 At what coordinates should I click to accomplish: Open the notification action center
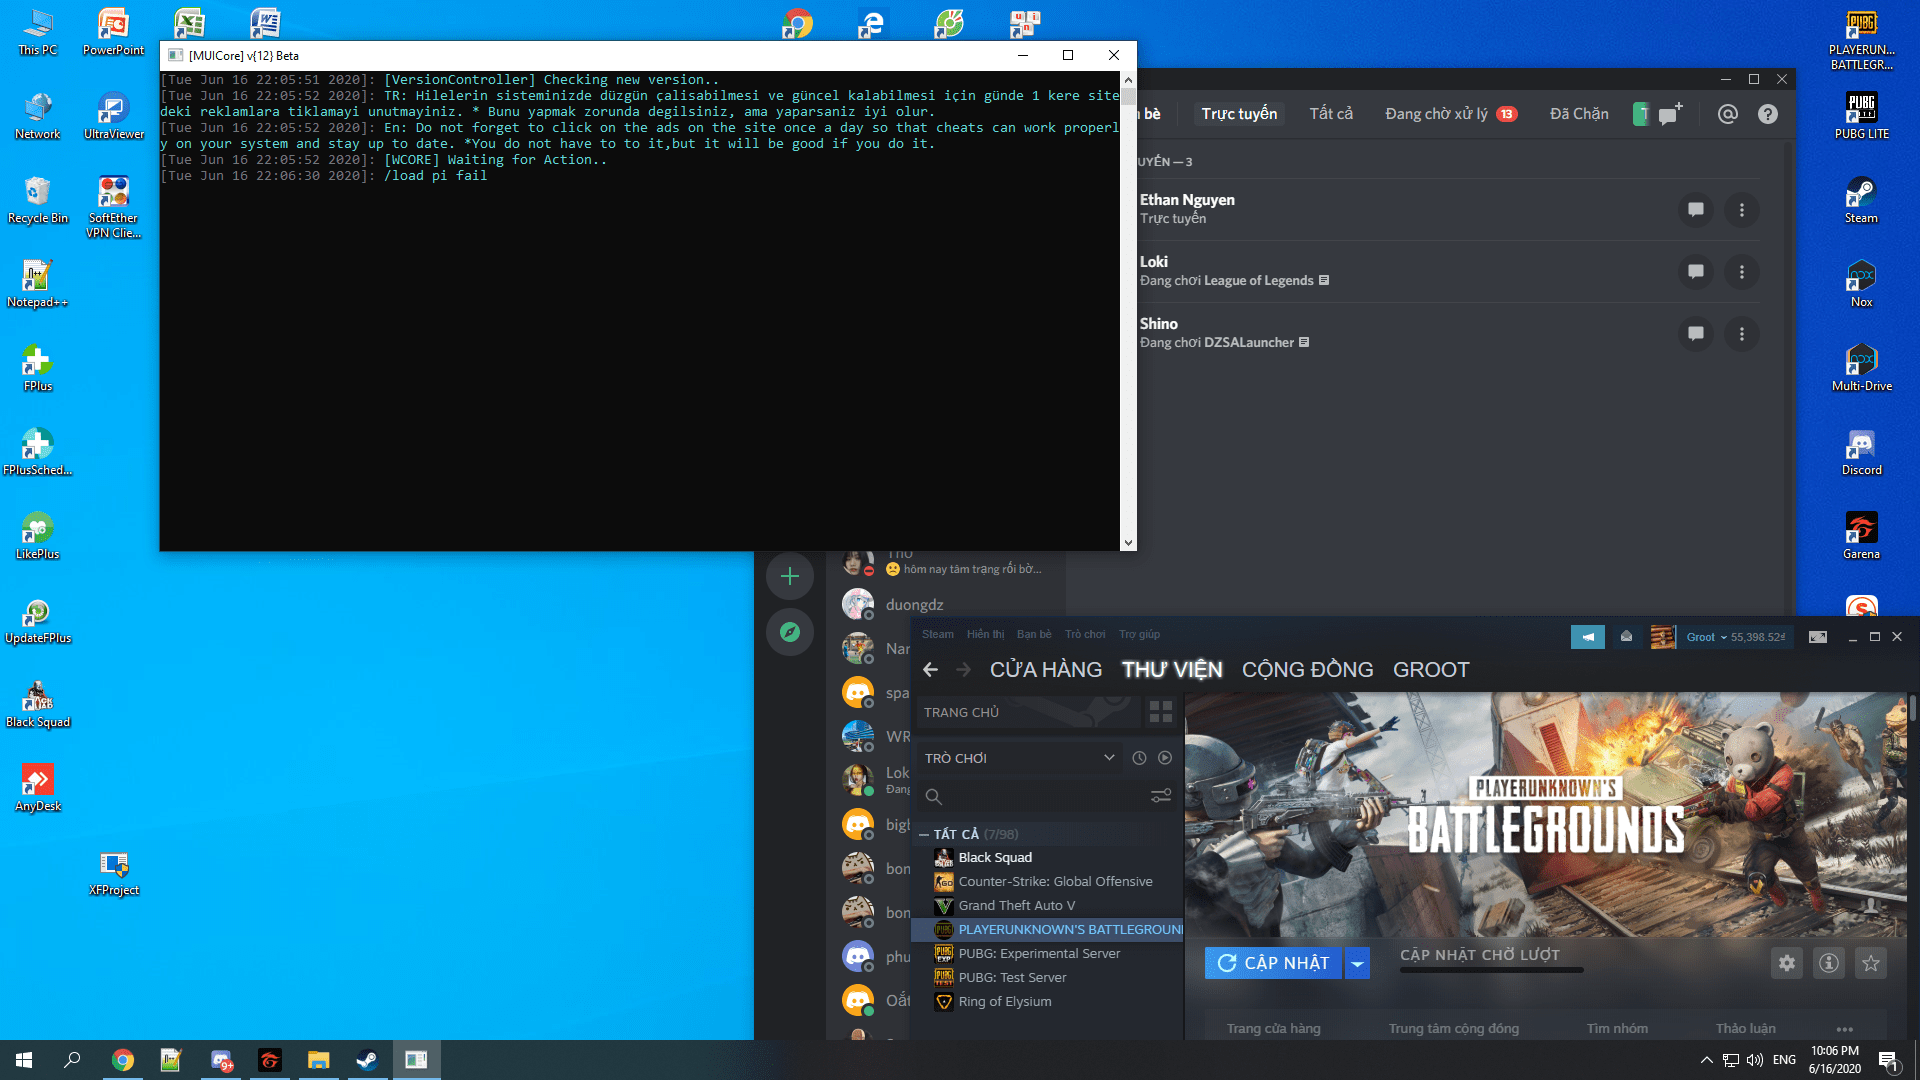pyautogui.click(x=1888, y=1060)
